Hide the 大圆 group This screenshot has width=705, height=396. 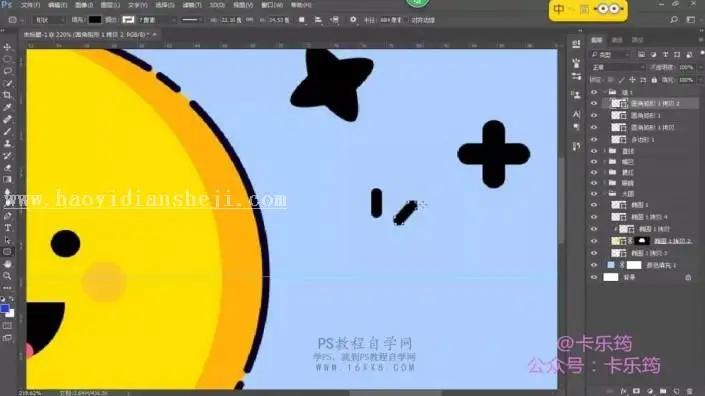coord(594,194)
